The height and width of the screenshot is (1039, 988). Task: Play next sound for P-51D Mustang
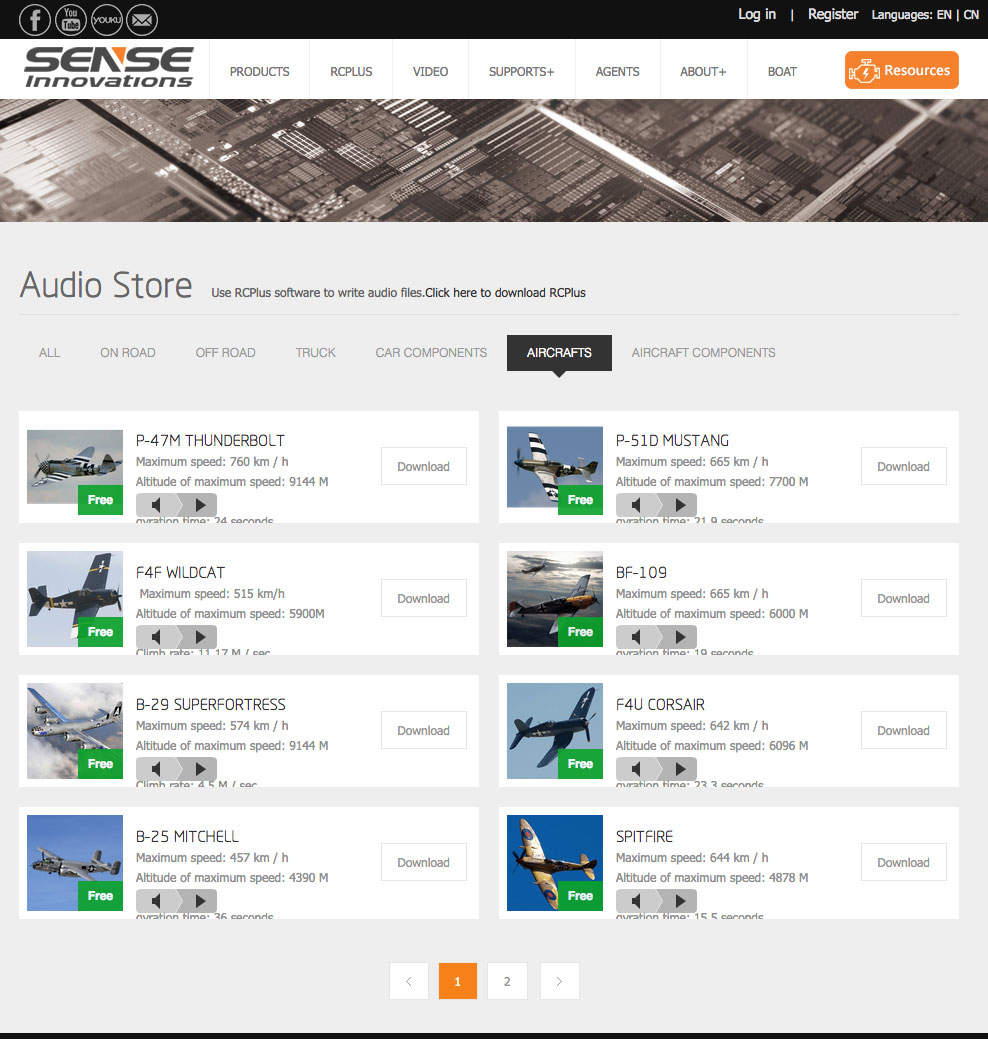coord(679,505)
